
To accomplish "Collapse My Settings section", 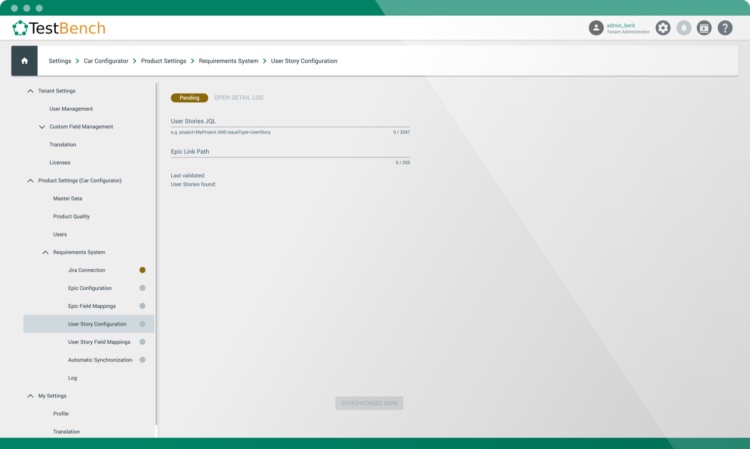I will click(30, 396).
